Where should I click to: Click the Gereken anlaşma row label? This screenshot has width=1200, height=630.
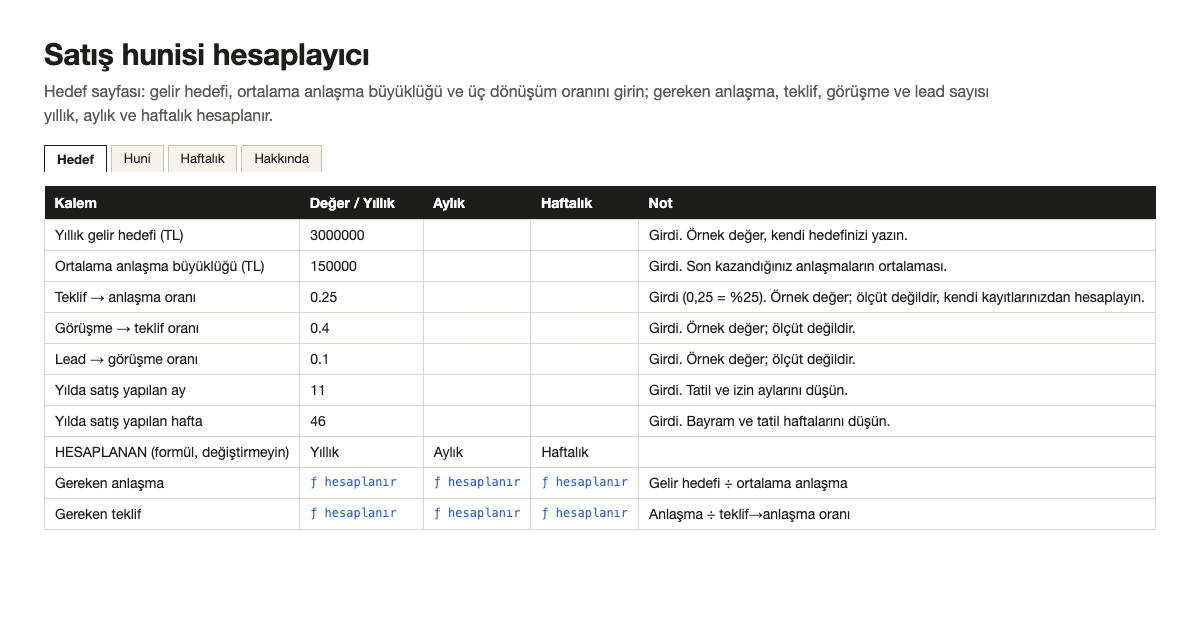point(109,483)
